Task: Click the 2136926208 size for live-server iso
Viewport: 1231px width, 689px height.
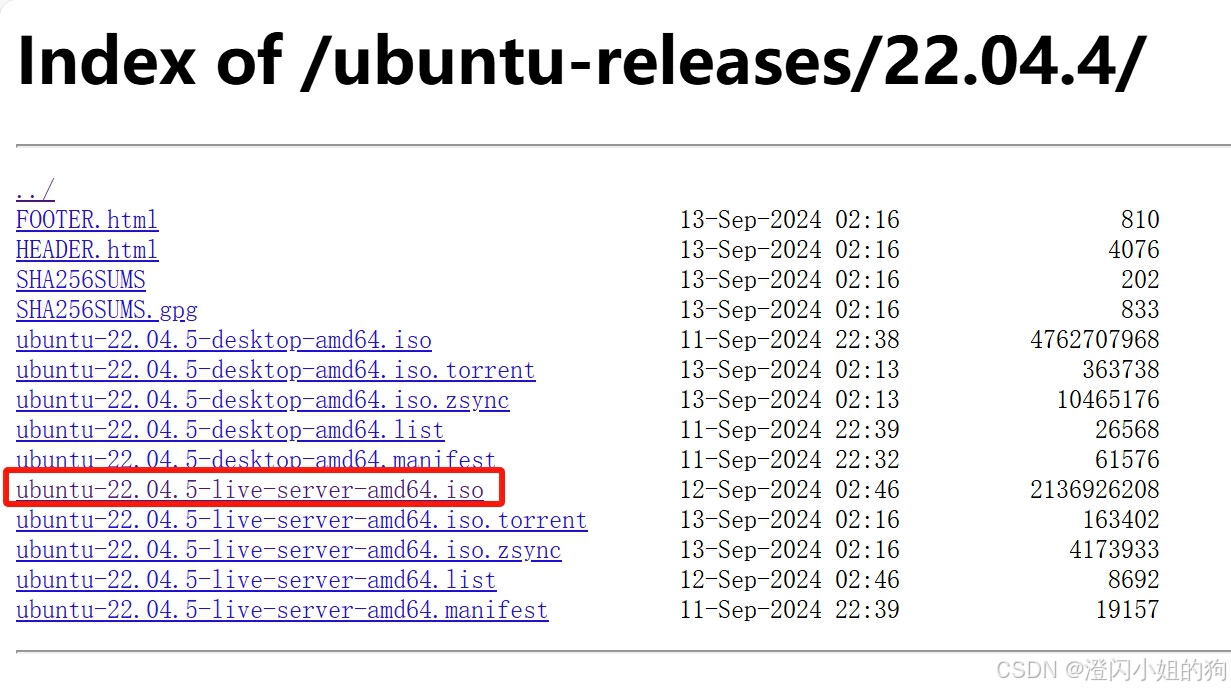Action: [1094, 490]
